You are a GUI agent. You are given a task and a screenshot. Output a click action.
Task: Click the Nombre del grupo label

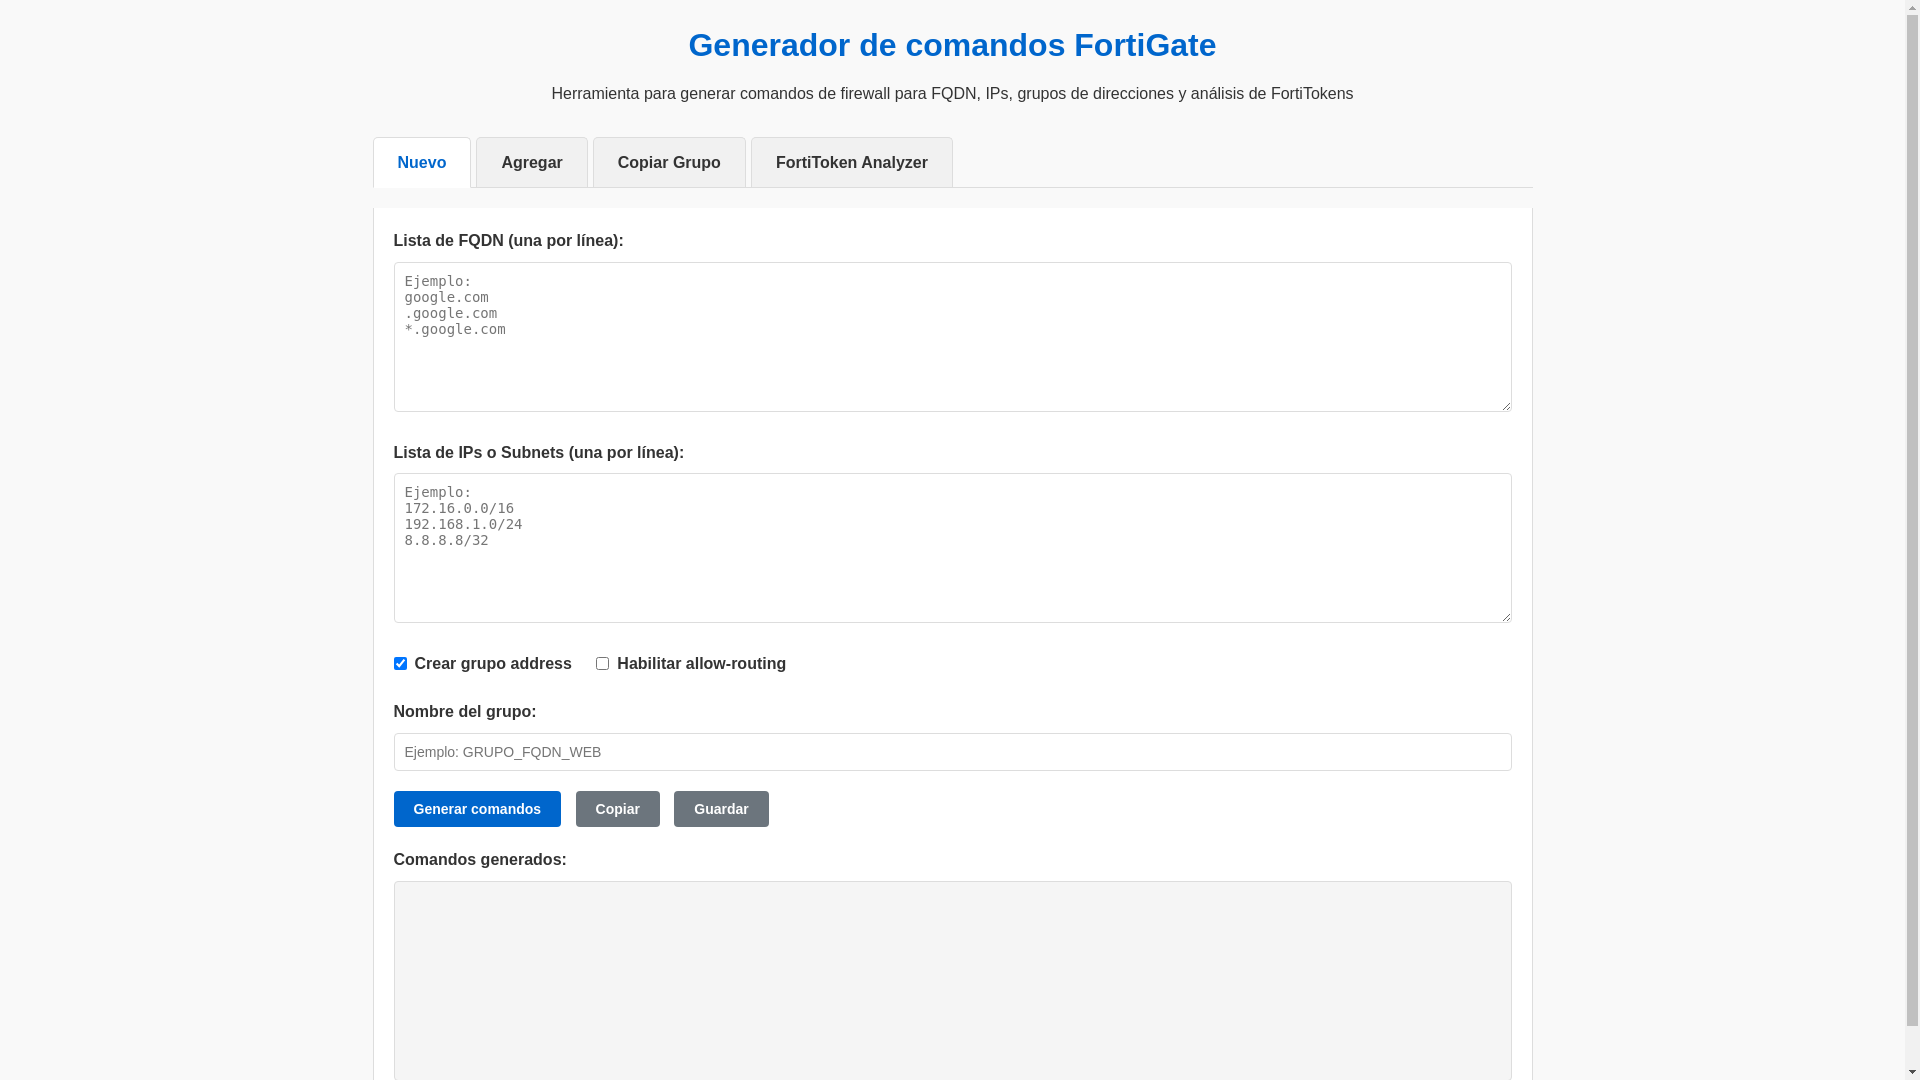coord(465,712)
